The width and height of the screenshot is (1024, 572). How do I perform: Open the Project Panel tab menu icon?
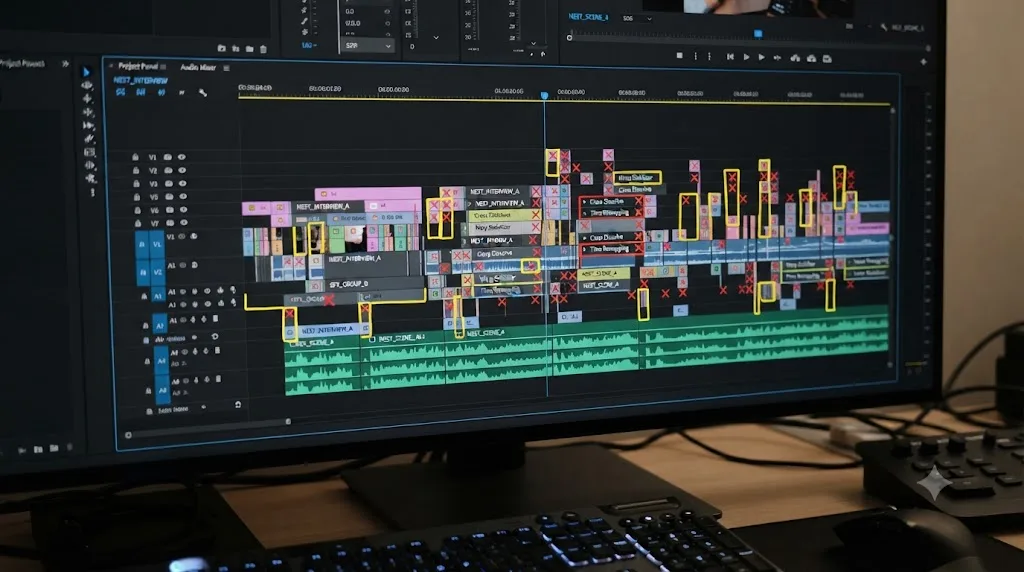[x=163, y=67]
